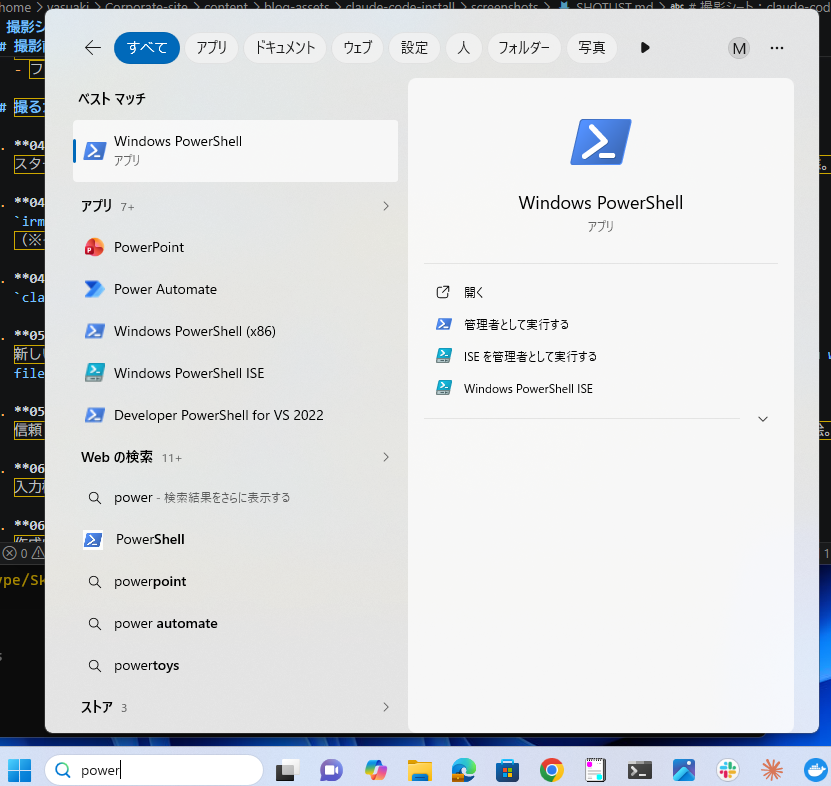
Task: Open the Claude starburst icon on the taskbar
Action: [772, 770]
